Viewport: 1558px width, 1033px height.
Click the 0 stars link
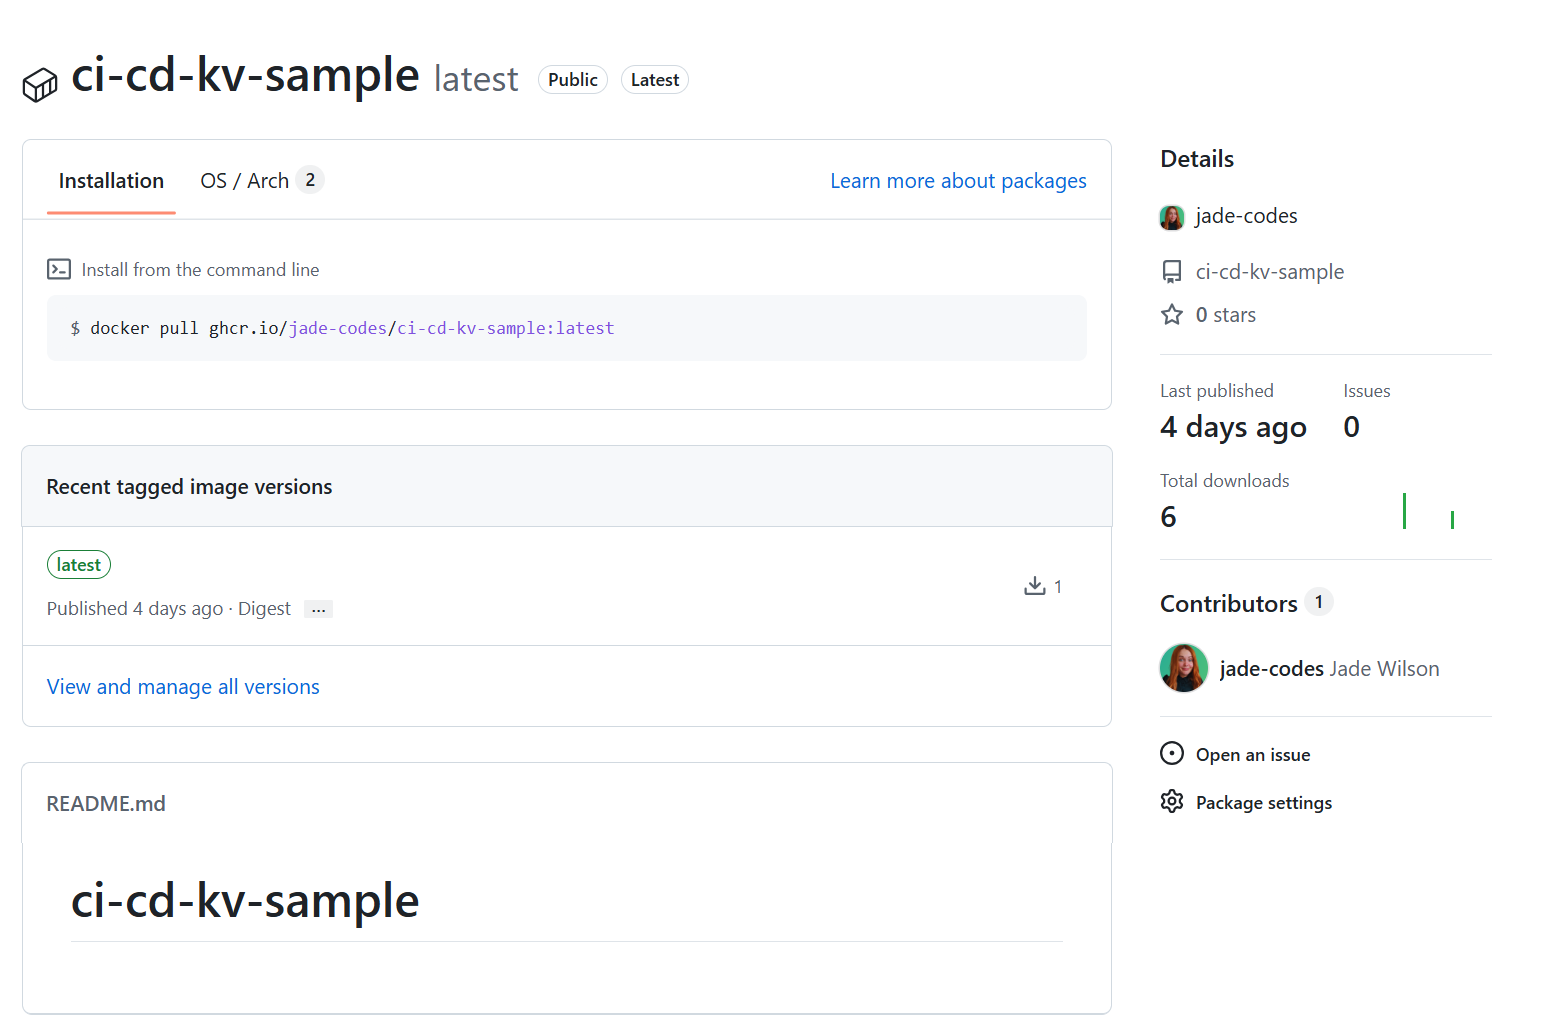point(1226,315)
